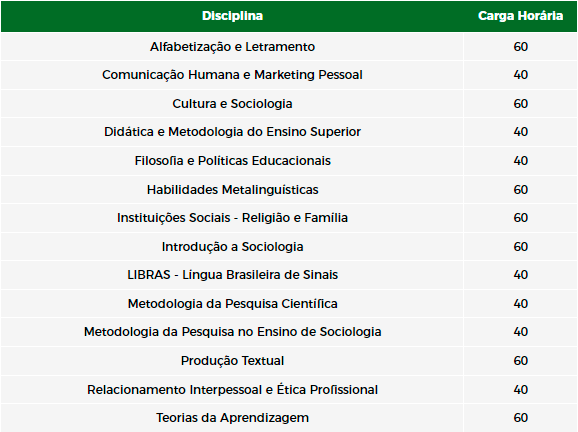Click Metodologia da Pesquisa Científica

pos(232,304)
